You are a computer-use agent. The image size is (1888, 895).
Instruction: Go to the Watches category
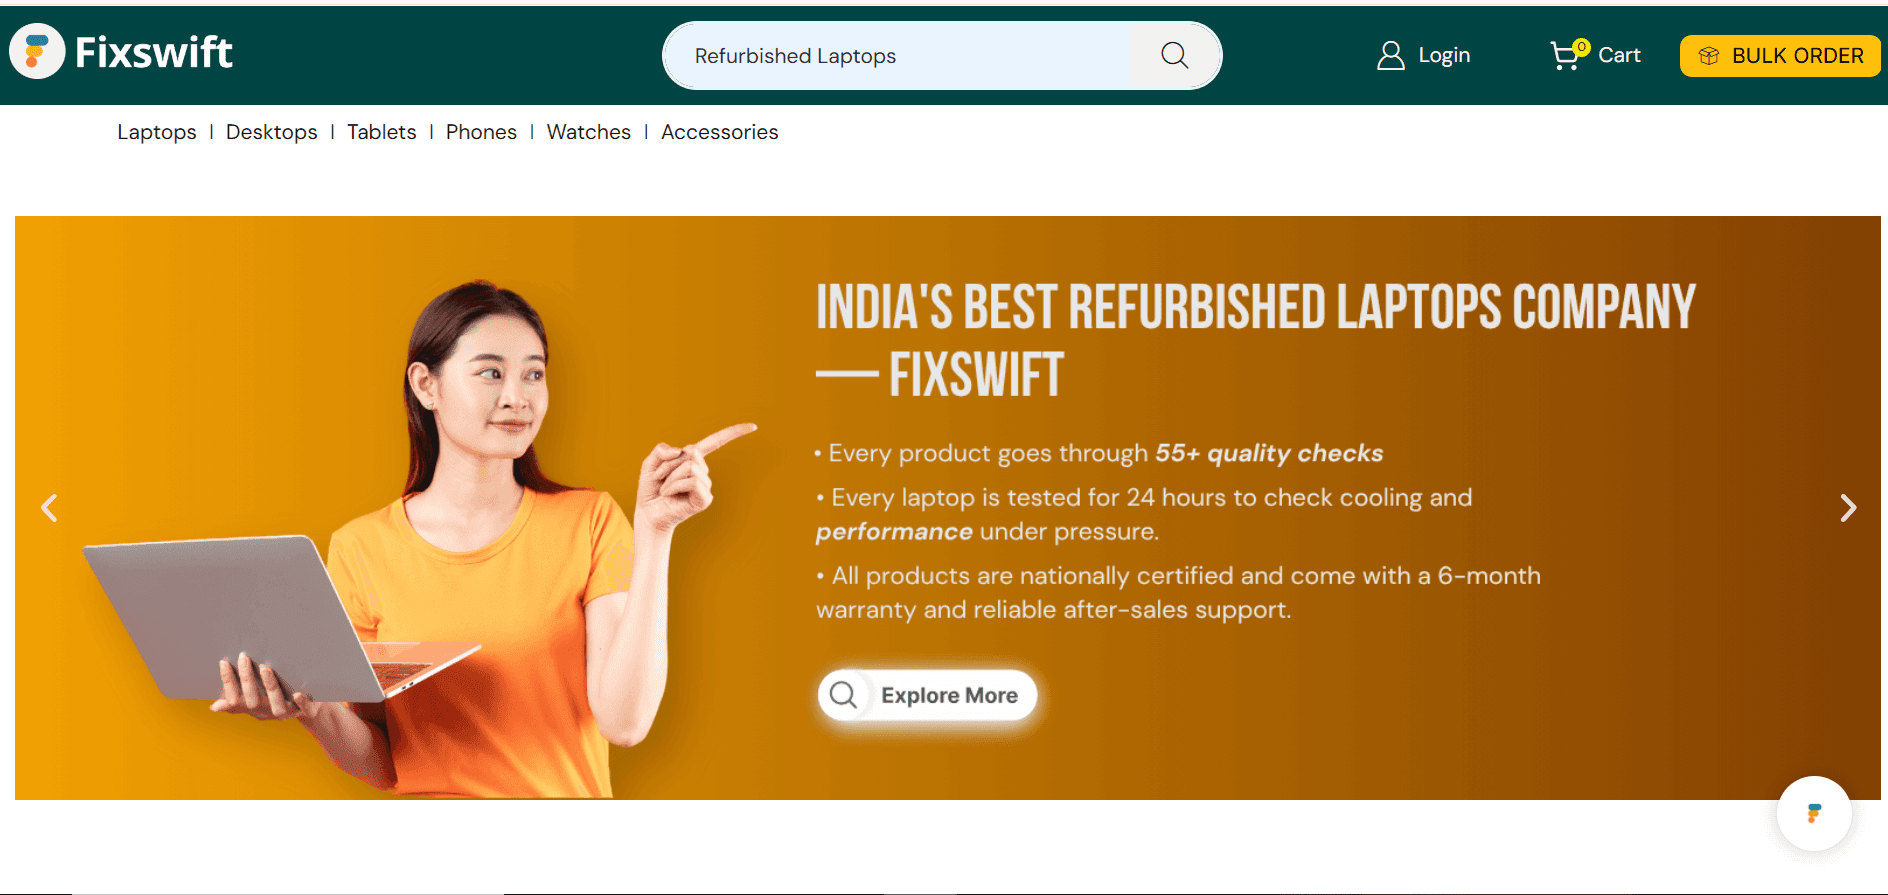point(589,132)
